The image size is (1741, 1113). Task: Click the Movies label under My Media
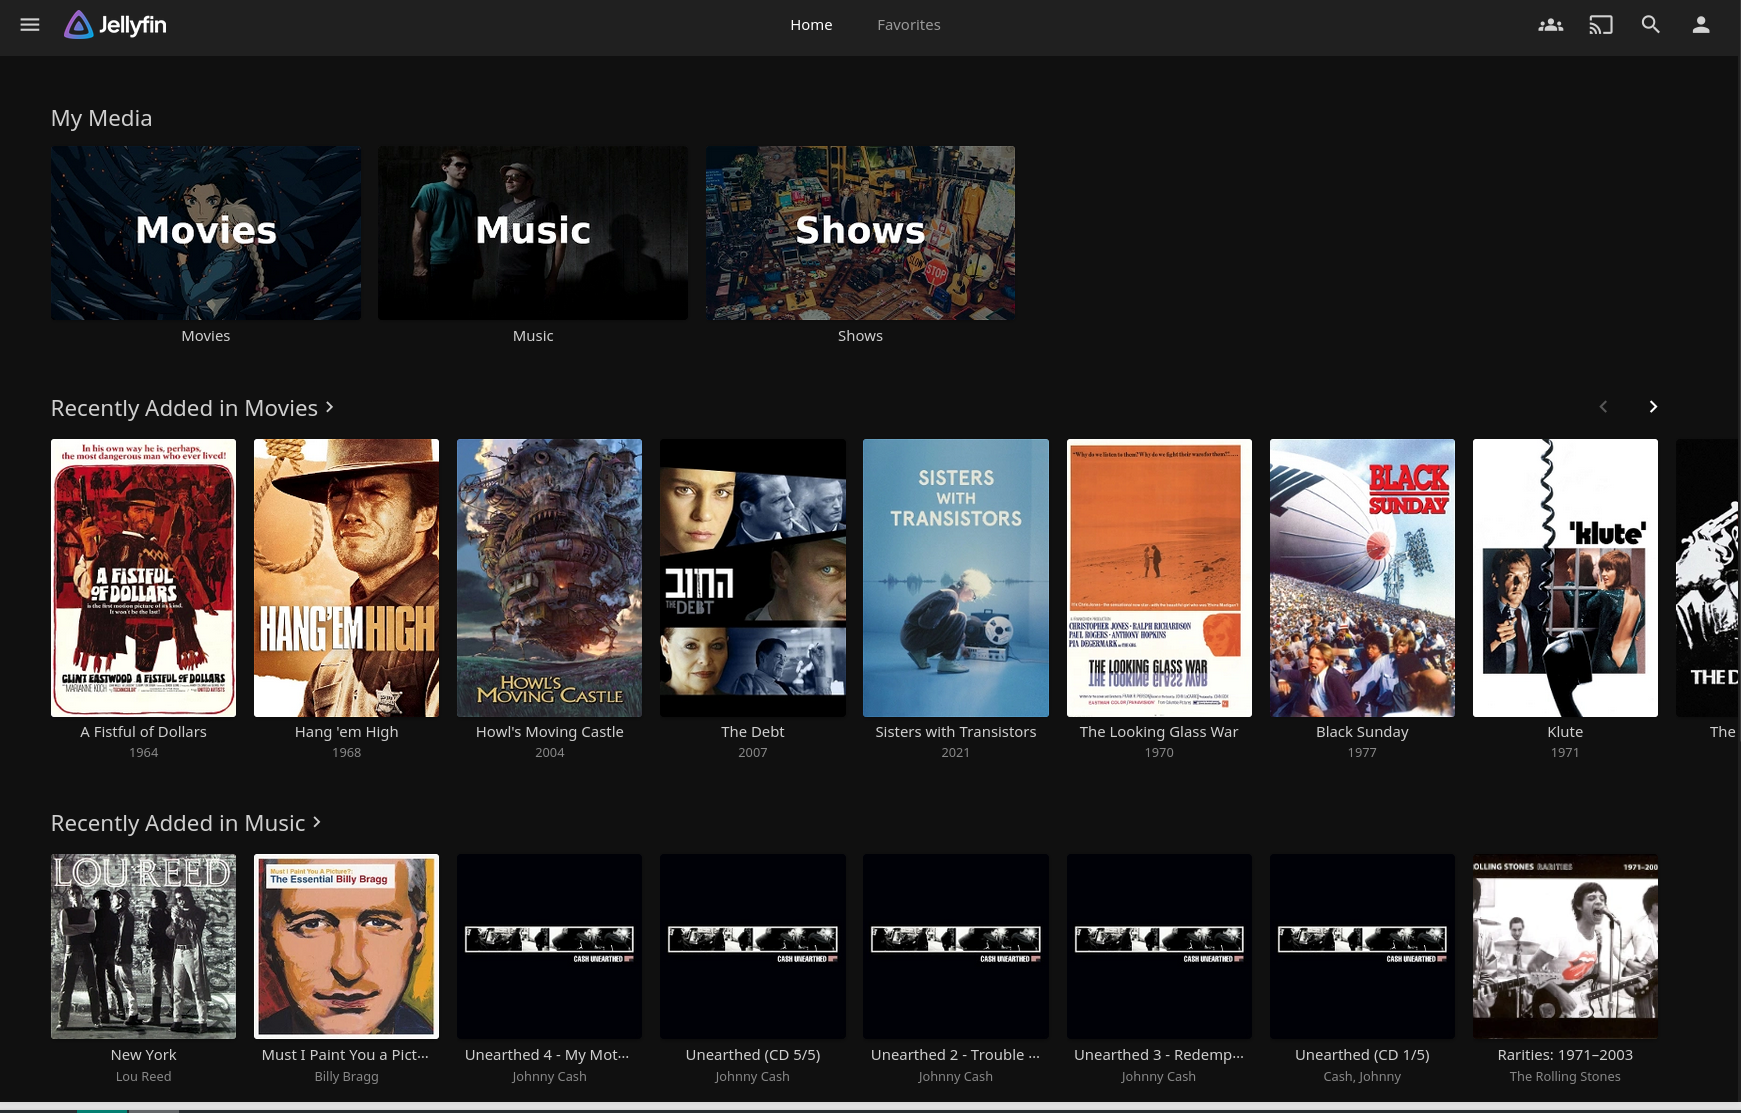[x=206, y=336]
